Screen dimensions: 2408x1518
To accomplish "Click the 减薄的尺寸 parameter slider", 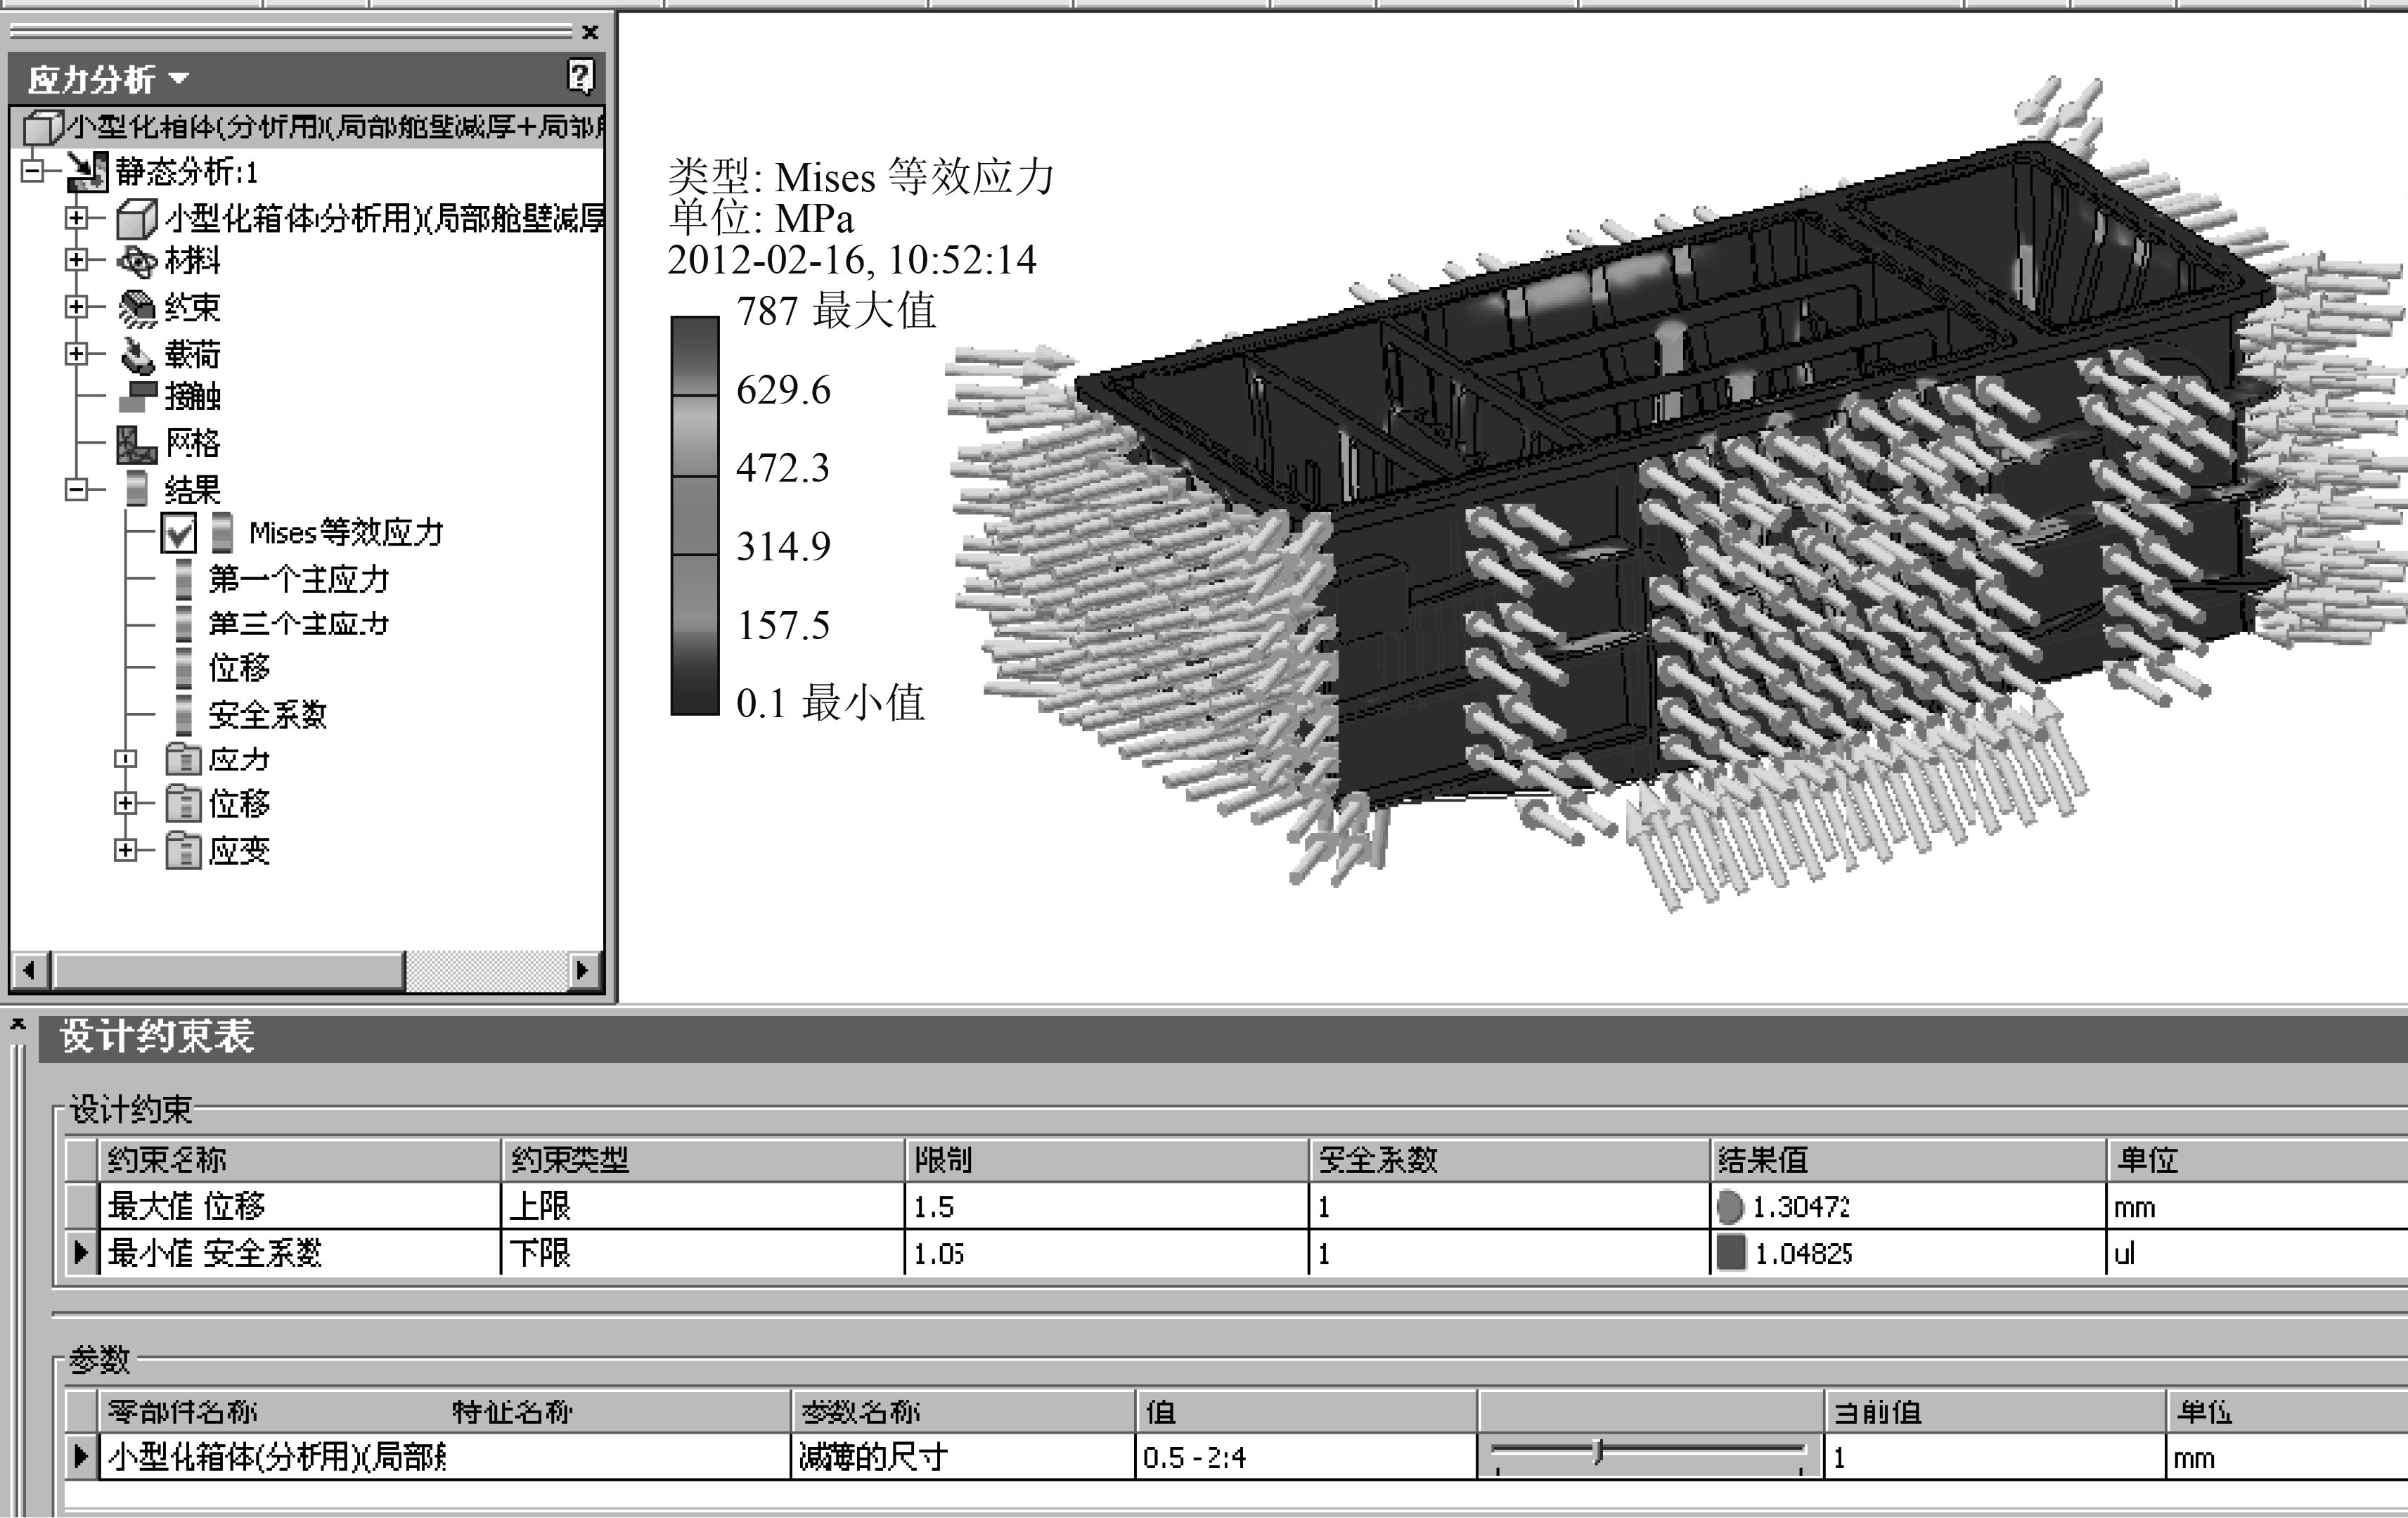I will pyautogui.click(x=1598, y=1451).
